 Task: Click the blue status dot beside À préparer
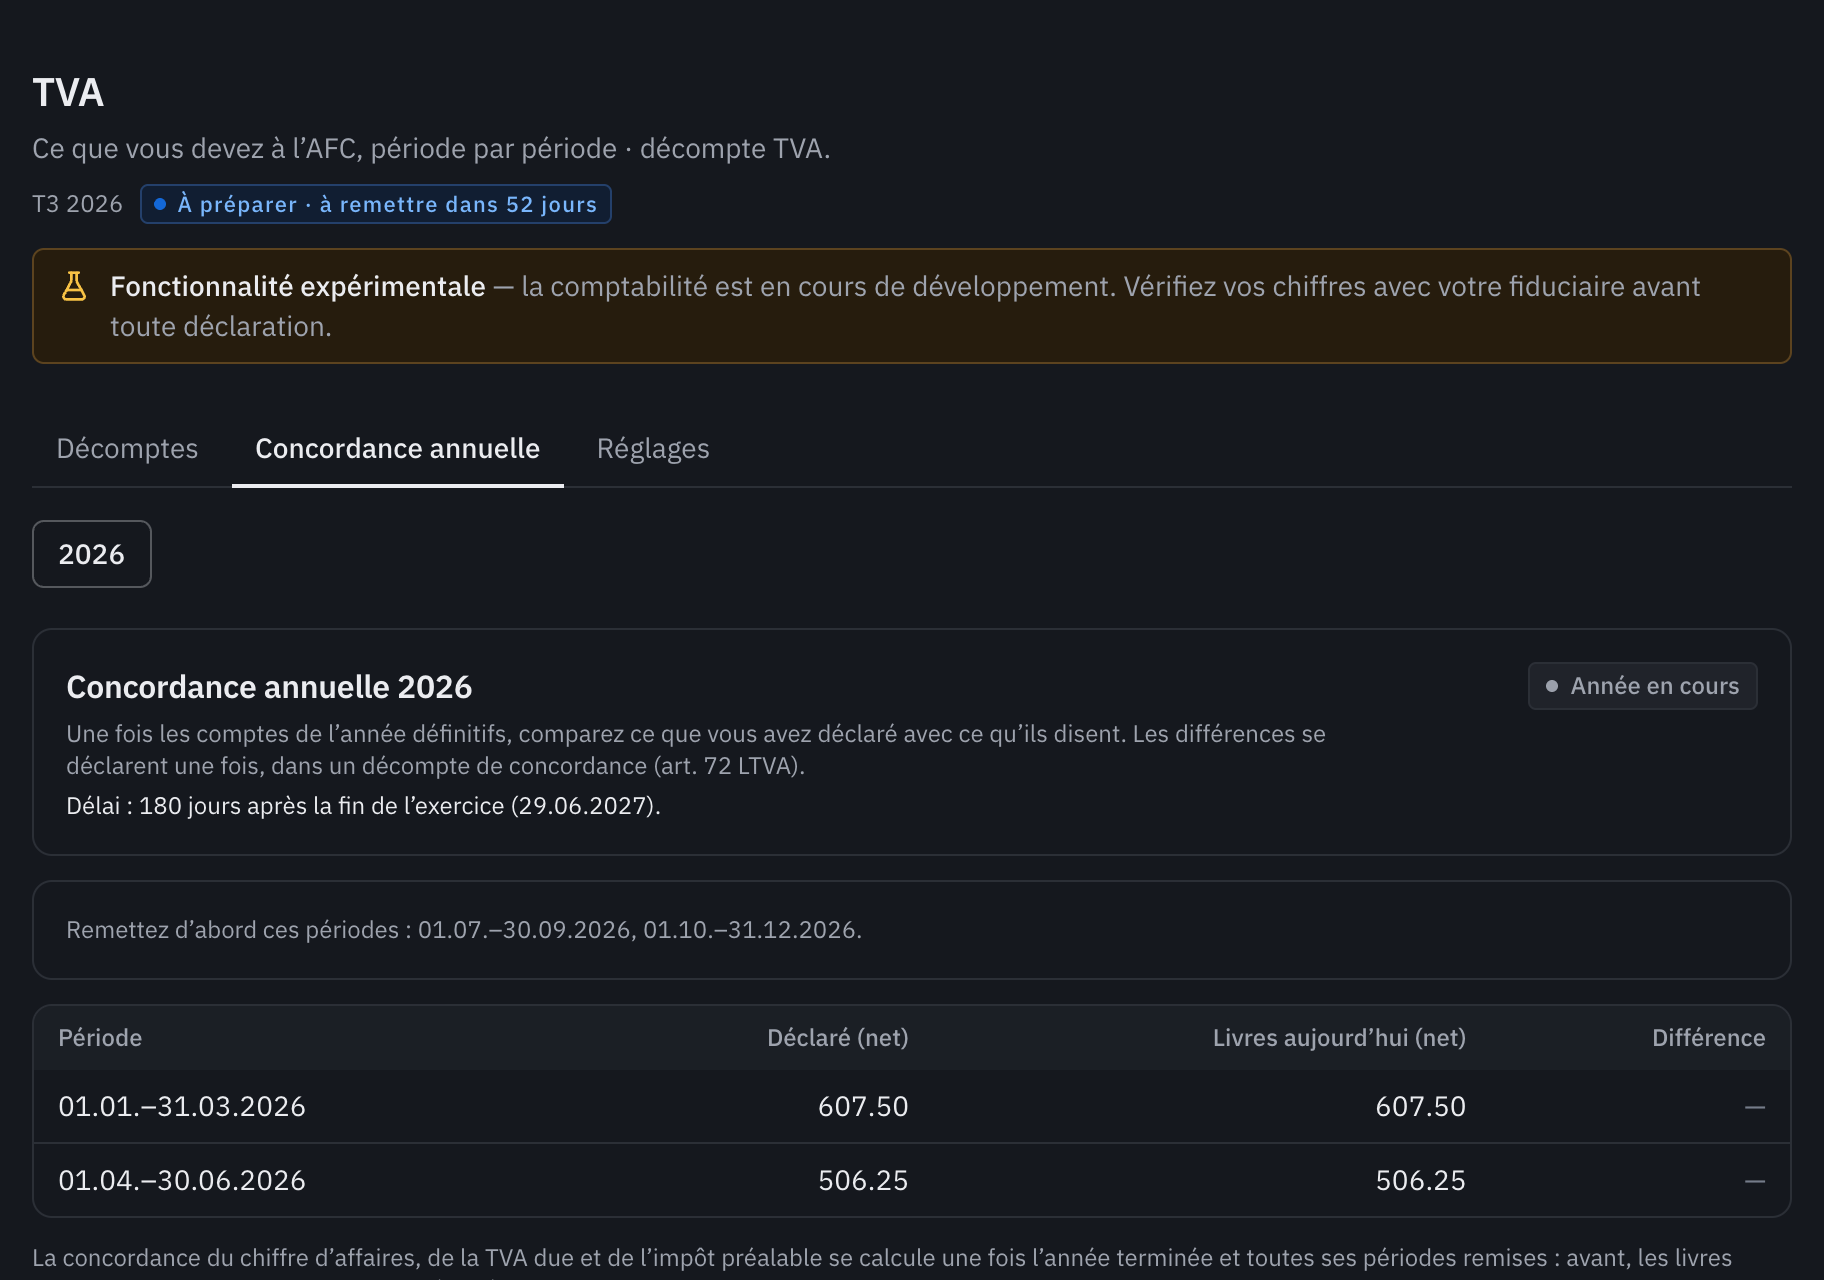pos(160,204)
